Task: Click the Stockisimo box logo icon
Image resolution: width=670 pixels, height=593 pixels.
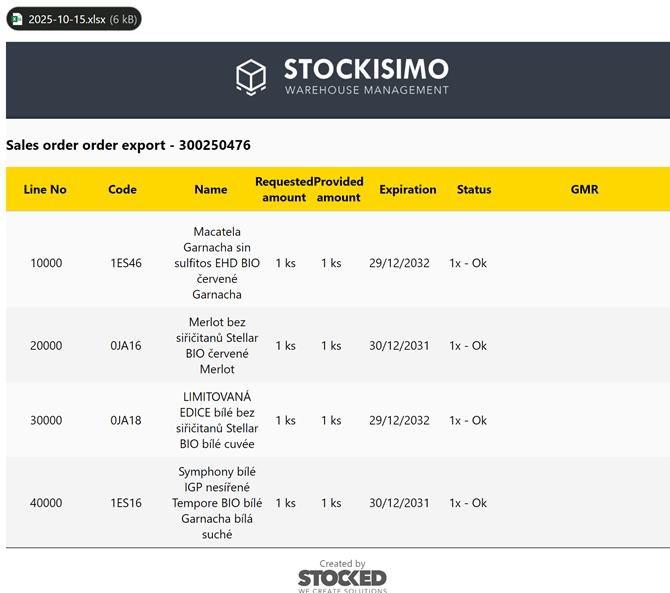Action: [x=251, y=77]
